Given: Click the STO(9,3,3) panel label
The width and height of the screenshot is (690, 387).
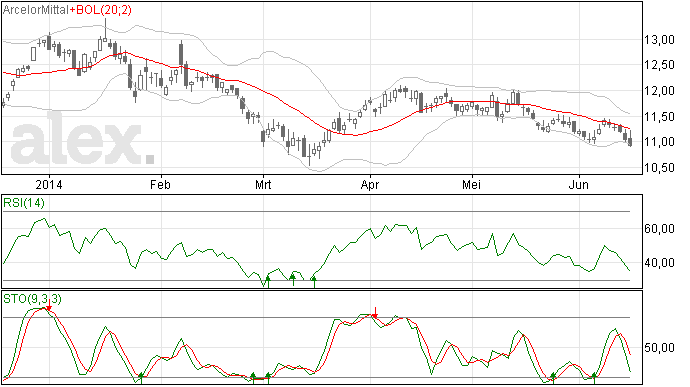Looking at the screenshot, I should pyautogui.click(x=32, y=299).
